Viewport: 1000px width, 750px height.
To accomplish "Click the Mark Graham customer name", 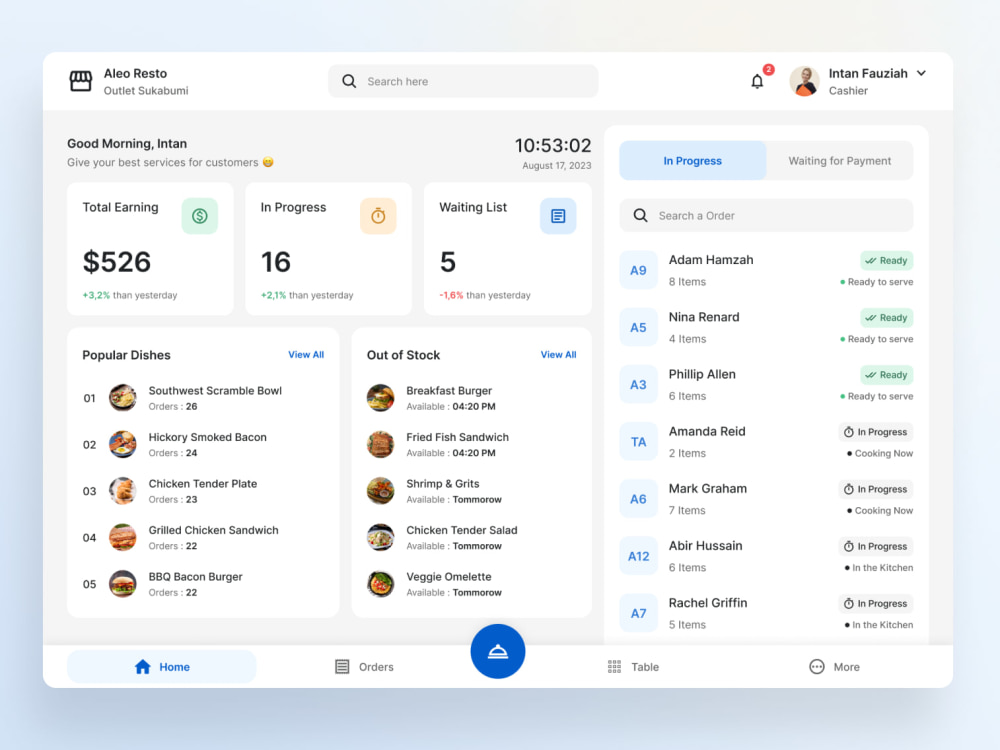I will tap(707, 489).
